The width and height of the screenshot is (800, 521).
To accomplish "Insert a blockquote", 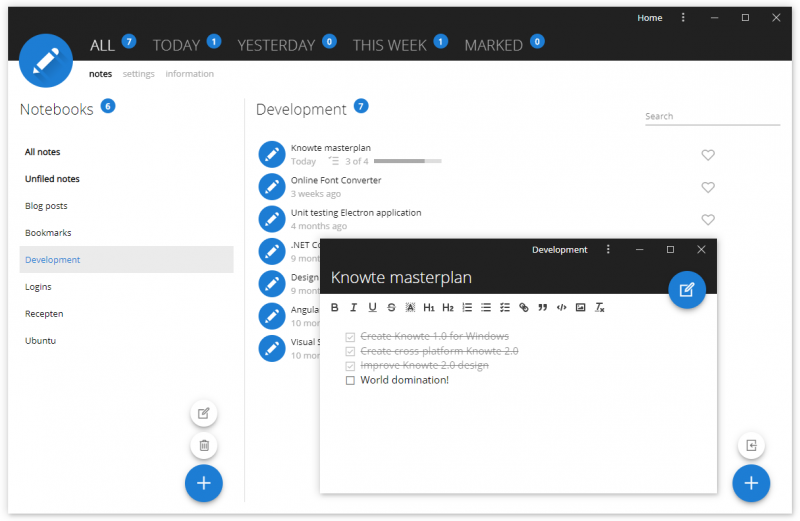I will [x=542, y=307].
